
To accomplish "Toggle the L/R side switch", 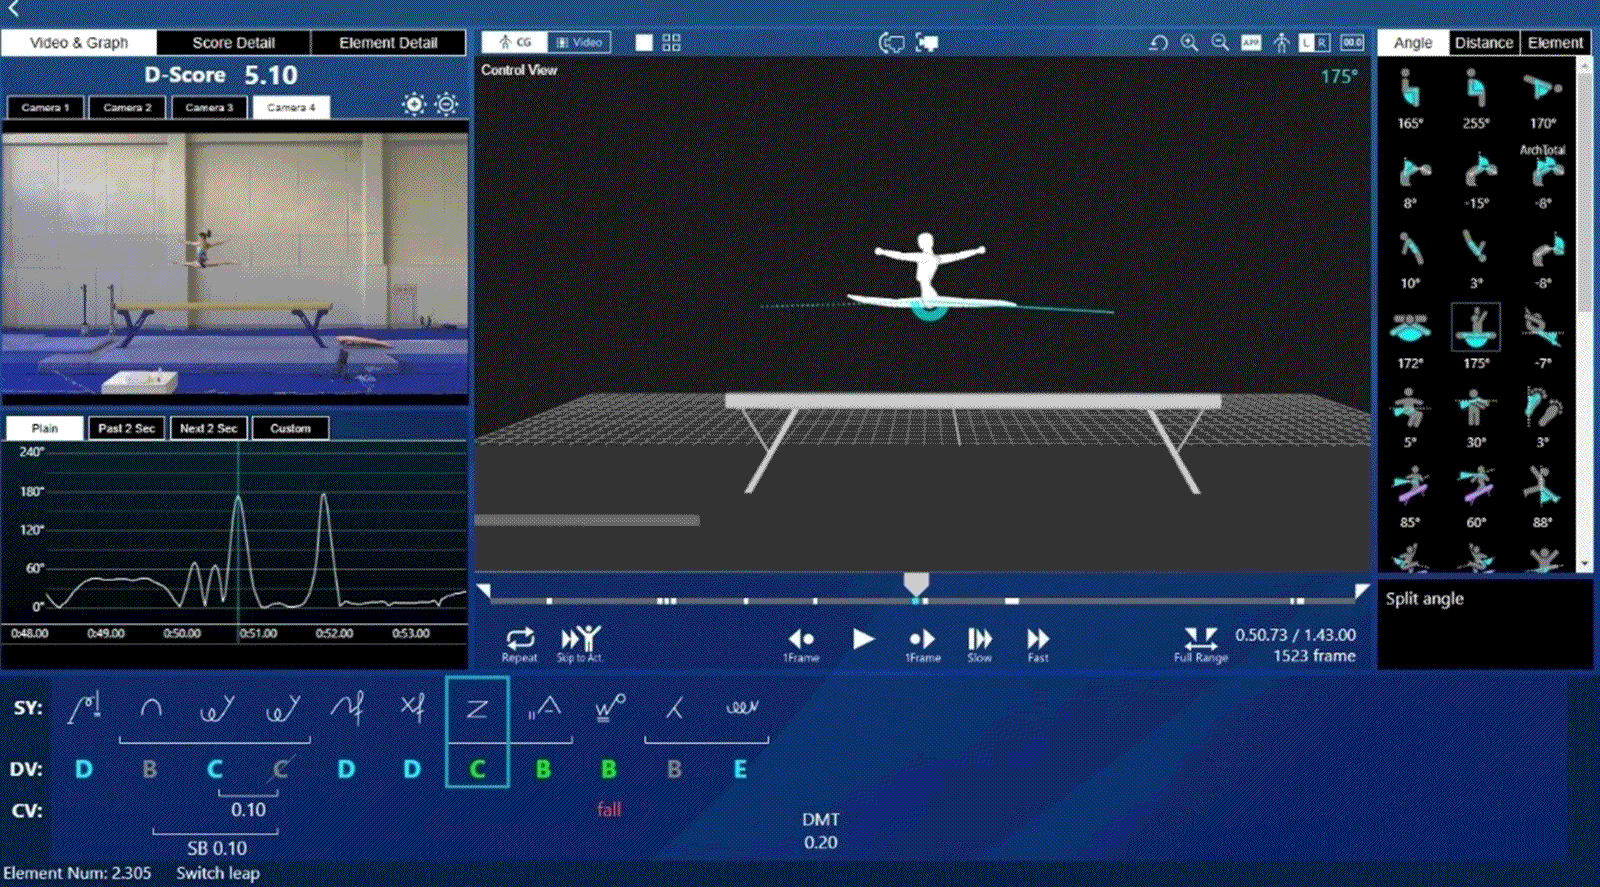I will coord(1314,43).
